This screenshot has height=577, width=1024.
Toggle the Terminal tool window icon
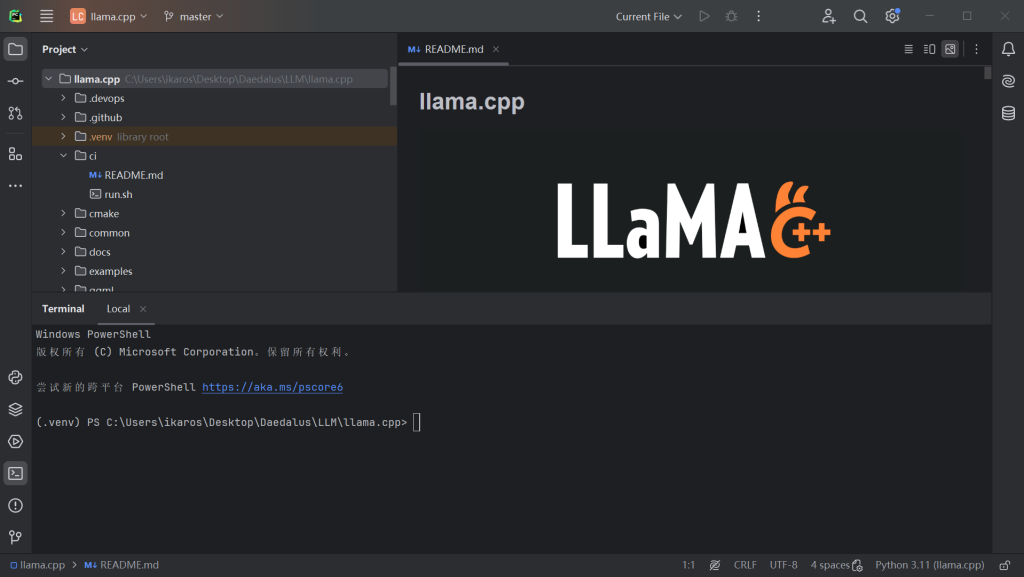click(16, 473)
